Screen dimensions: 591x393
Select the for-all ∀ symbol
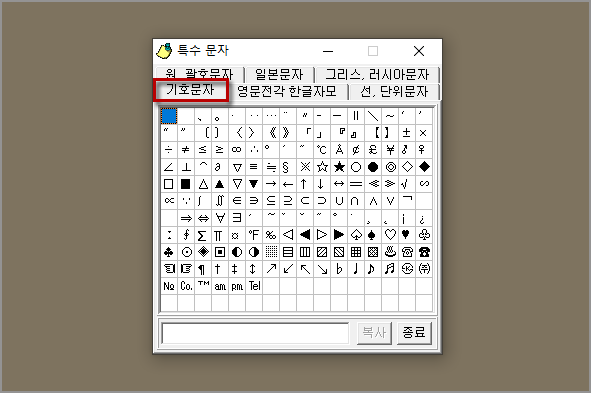click(x=220, y=218)
